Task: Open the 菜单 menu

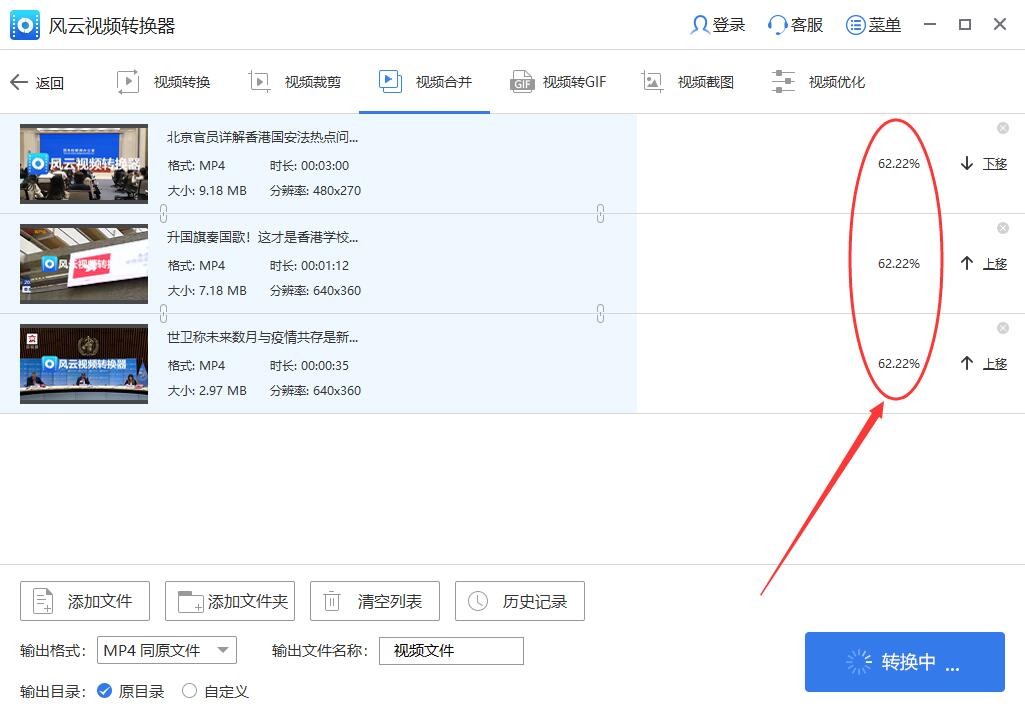Action: coord(872,24)
